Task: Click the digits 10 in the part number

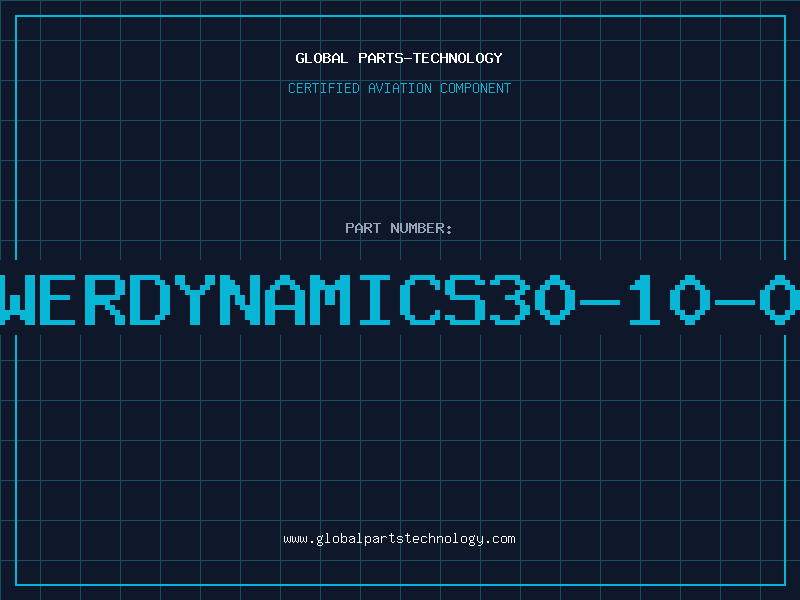Action: coord(665,297)
